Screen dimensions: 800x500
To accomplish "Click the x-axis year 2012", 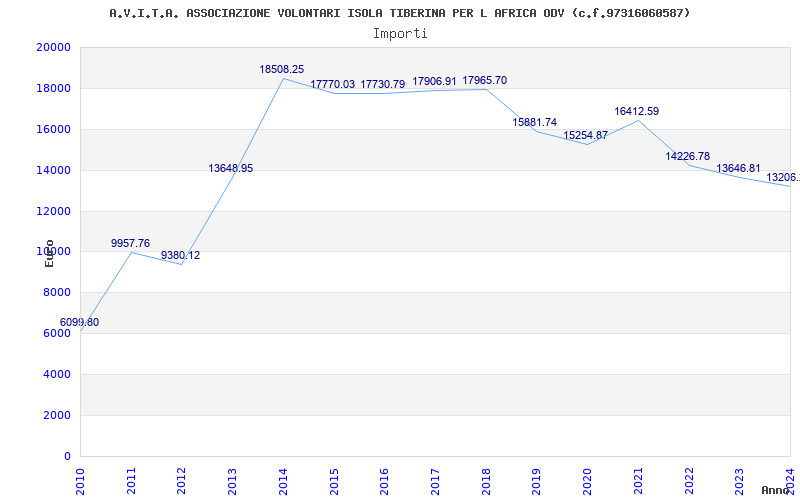I will [x=181, y=481].
